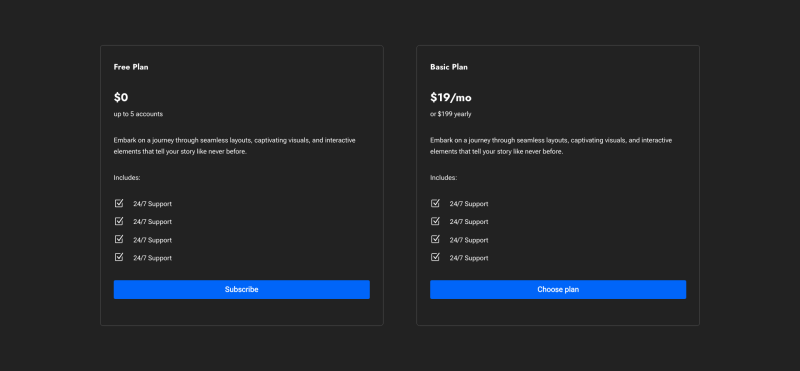Screen dimensions: 800x371
Task: Click the Free Plan description paragraph
Action: (x=235, y=146)
